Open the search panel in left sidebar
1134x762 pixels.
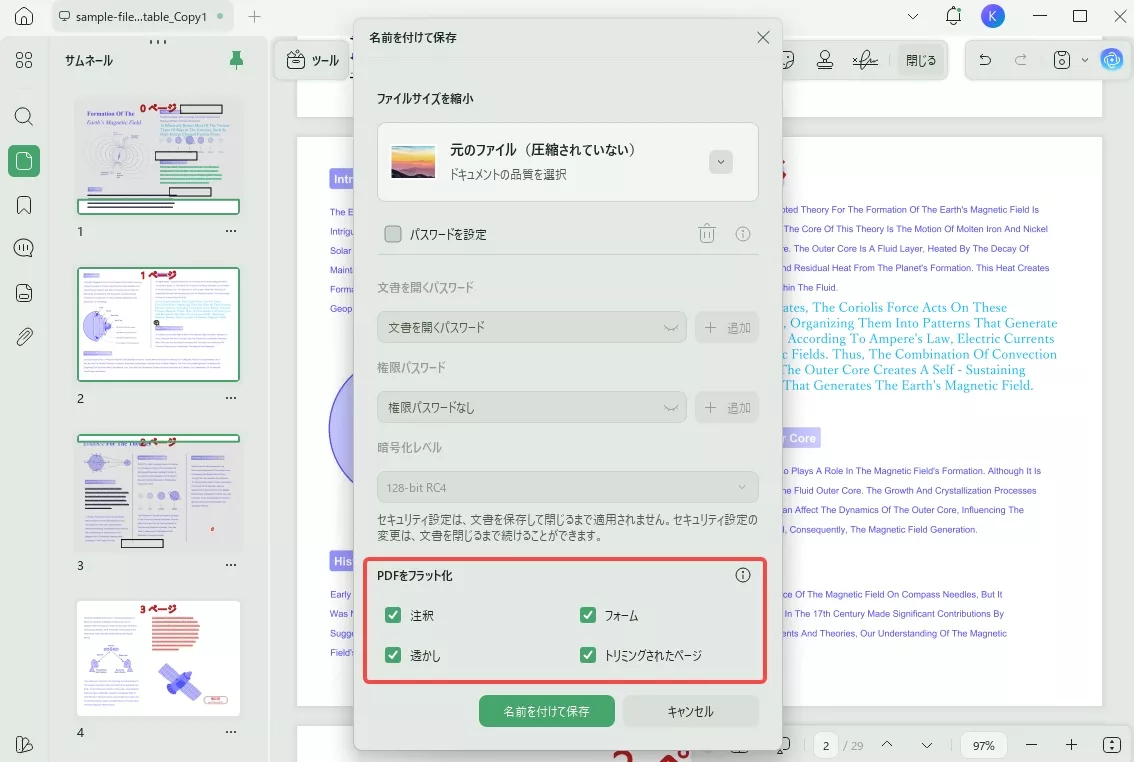[24, 116]
